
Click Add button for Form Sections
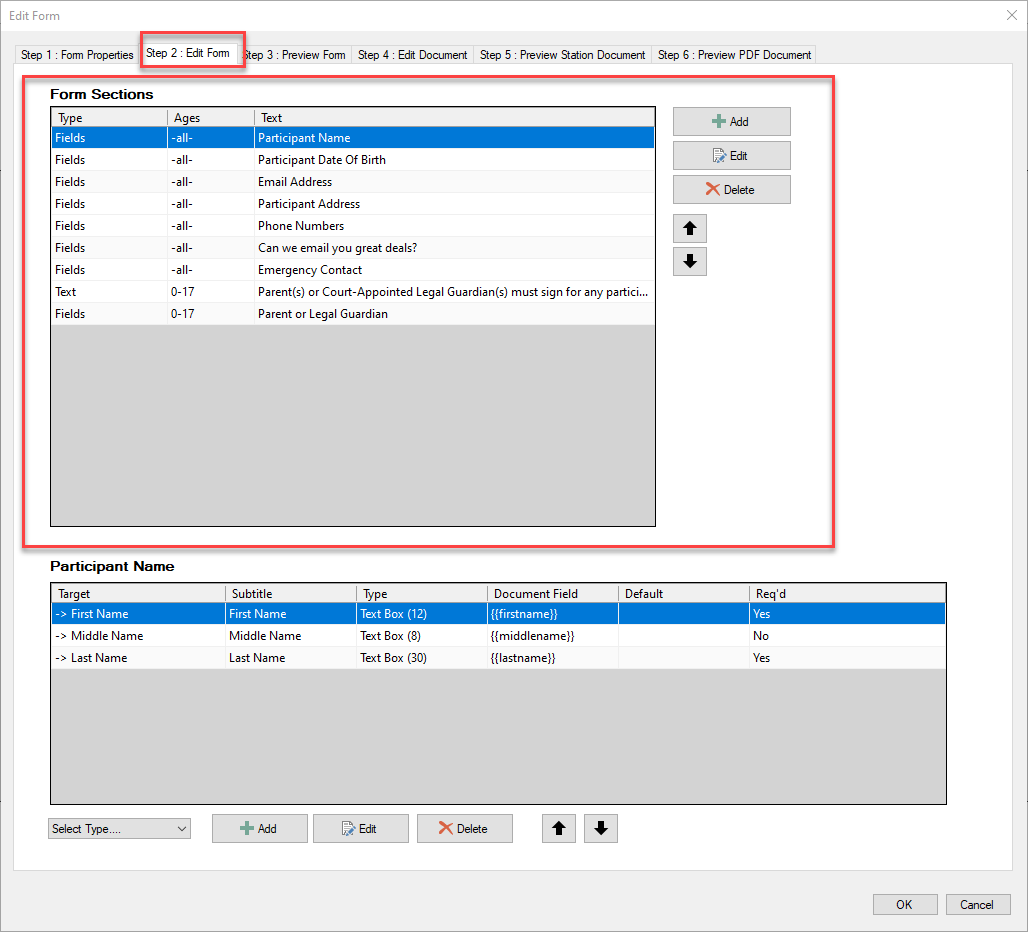[x=731, y=121]
